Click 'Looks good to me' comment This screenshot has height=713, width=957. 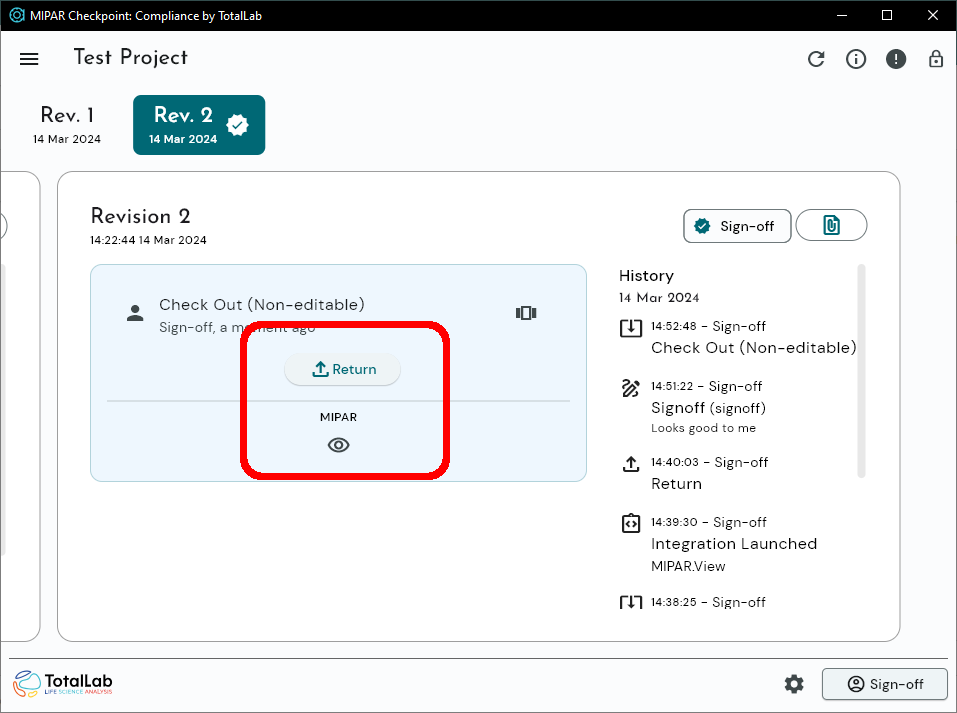(x=703, y=428)
